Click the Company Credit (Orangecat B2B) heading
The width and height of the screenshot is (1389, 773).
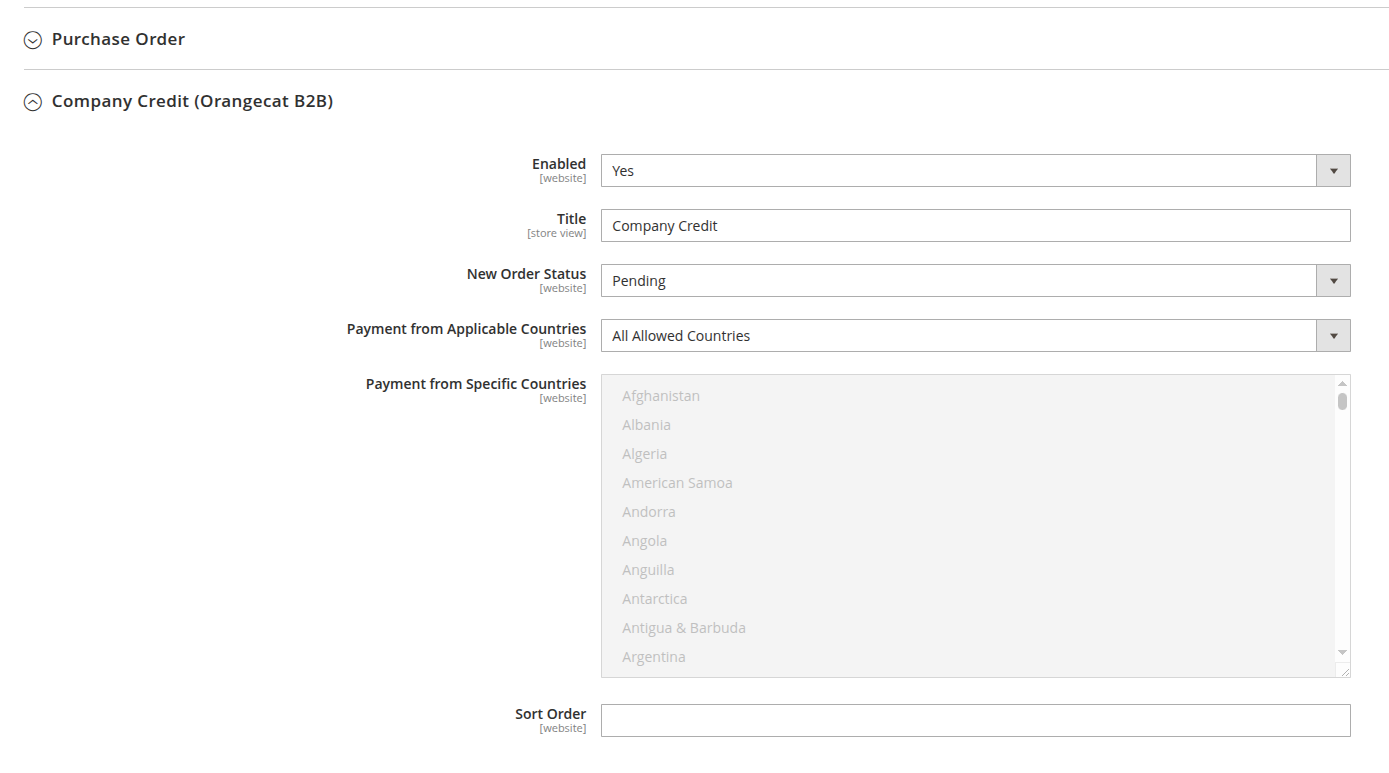(x=190, y=101)
